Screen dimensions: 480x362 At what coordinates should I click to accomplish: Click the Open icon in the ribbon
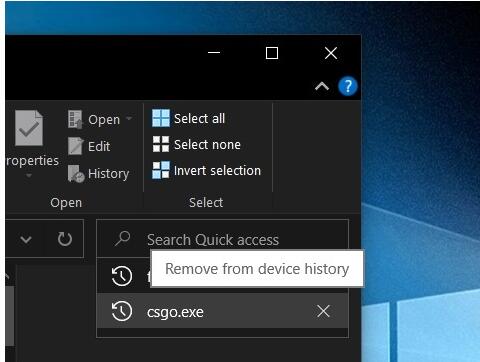coord(75,119)
